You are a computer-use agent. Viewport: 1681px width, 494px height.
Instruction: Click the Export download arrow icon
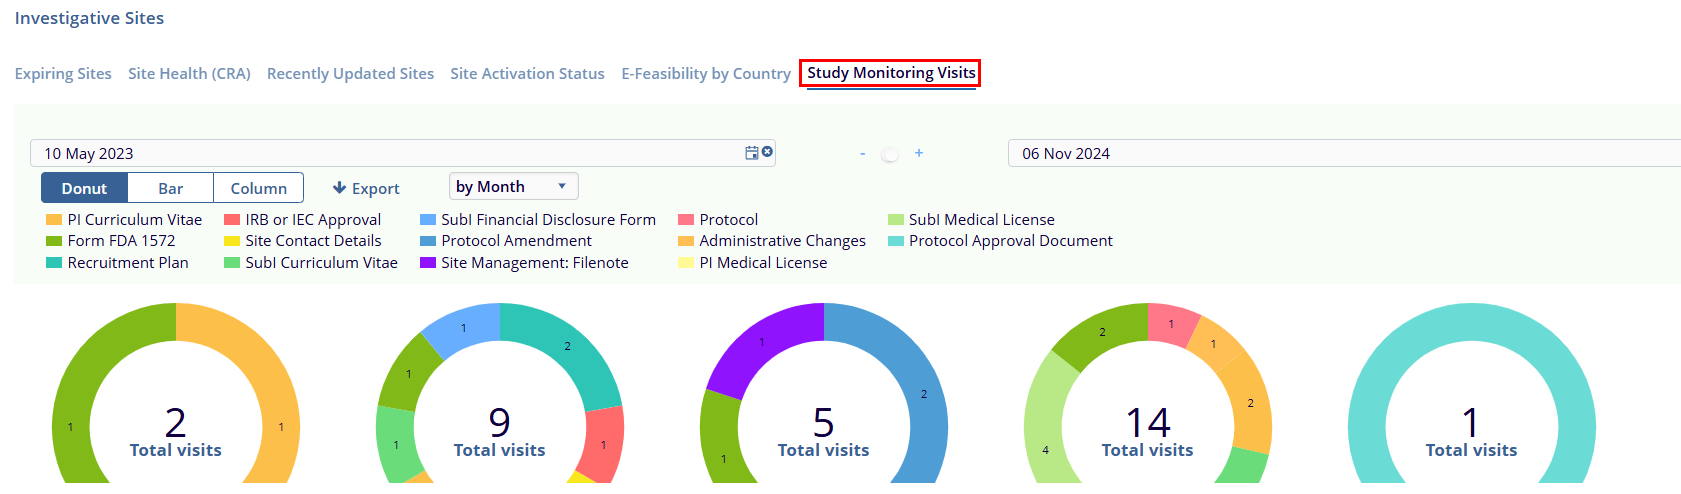[340, 188]
